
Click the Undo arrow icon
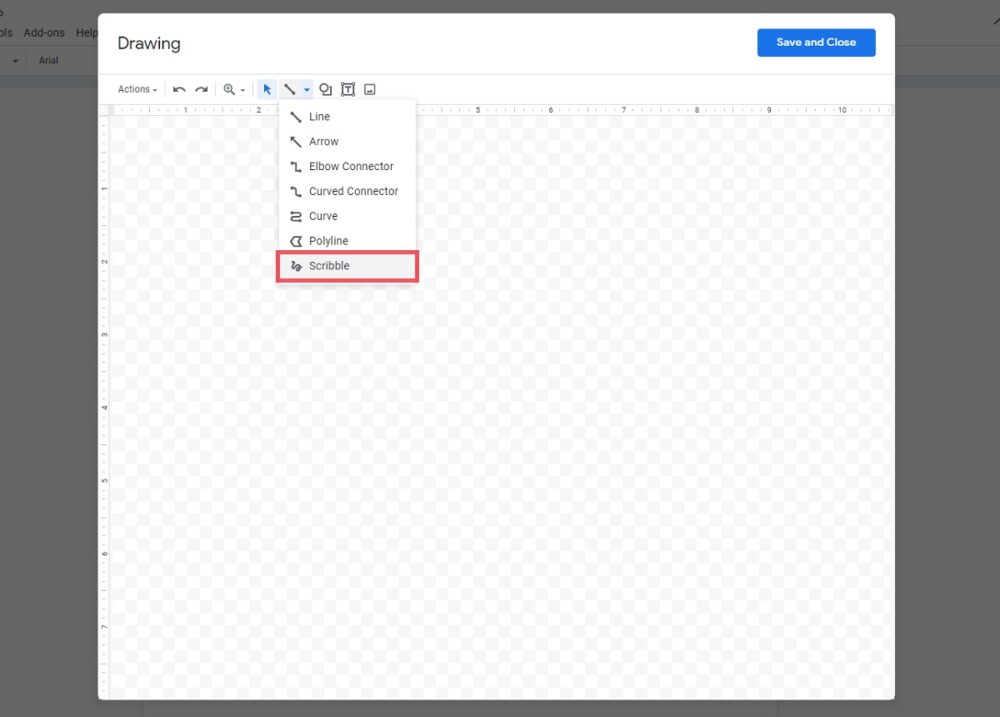pos(179,89)
